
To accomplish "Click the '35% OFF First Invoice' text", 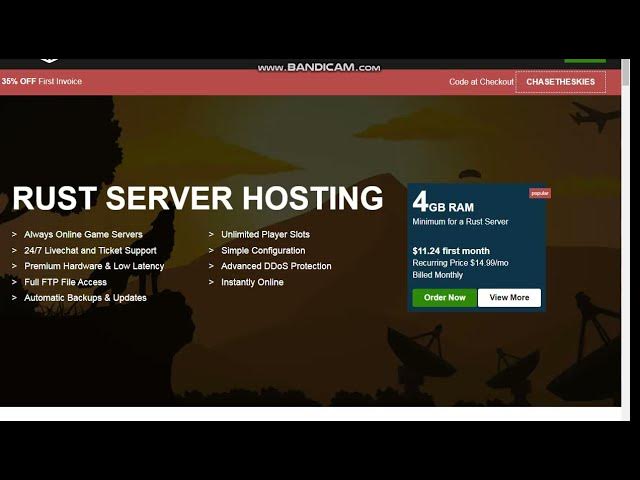I will [42, 81].
